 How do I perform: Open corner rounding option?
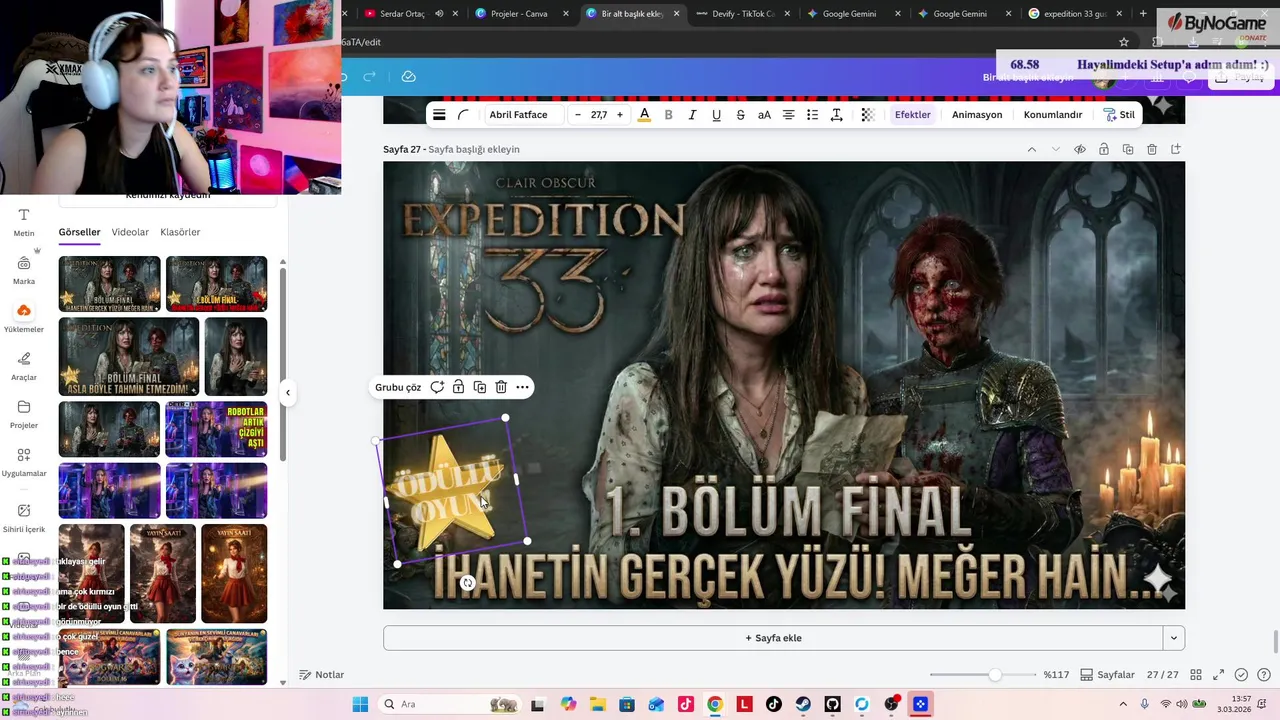(463, 115)
